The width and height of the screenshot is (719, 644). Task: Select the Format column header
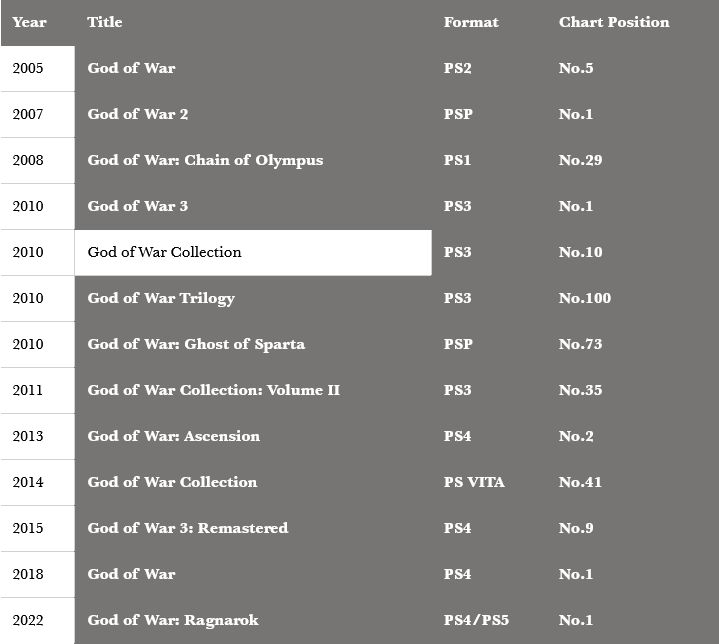pos(471,22)
